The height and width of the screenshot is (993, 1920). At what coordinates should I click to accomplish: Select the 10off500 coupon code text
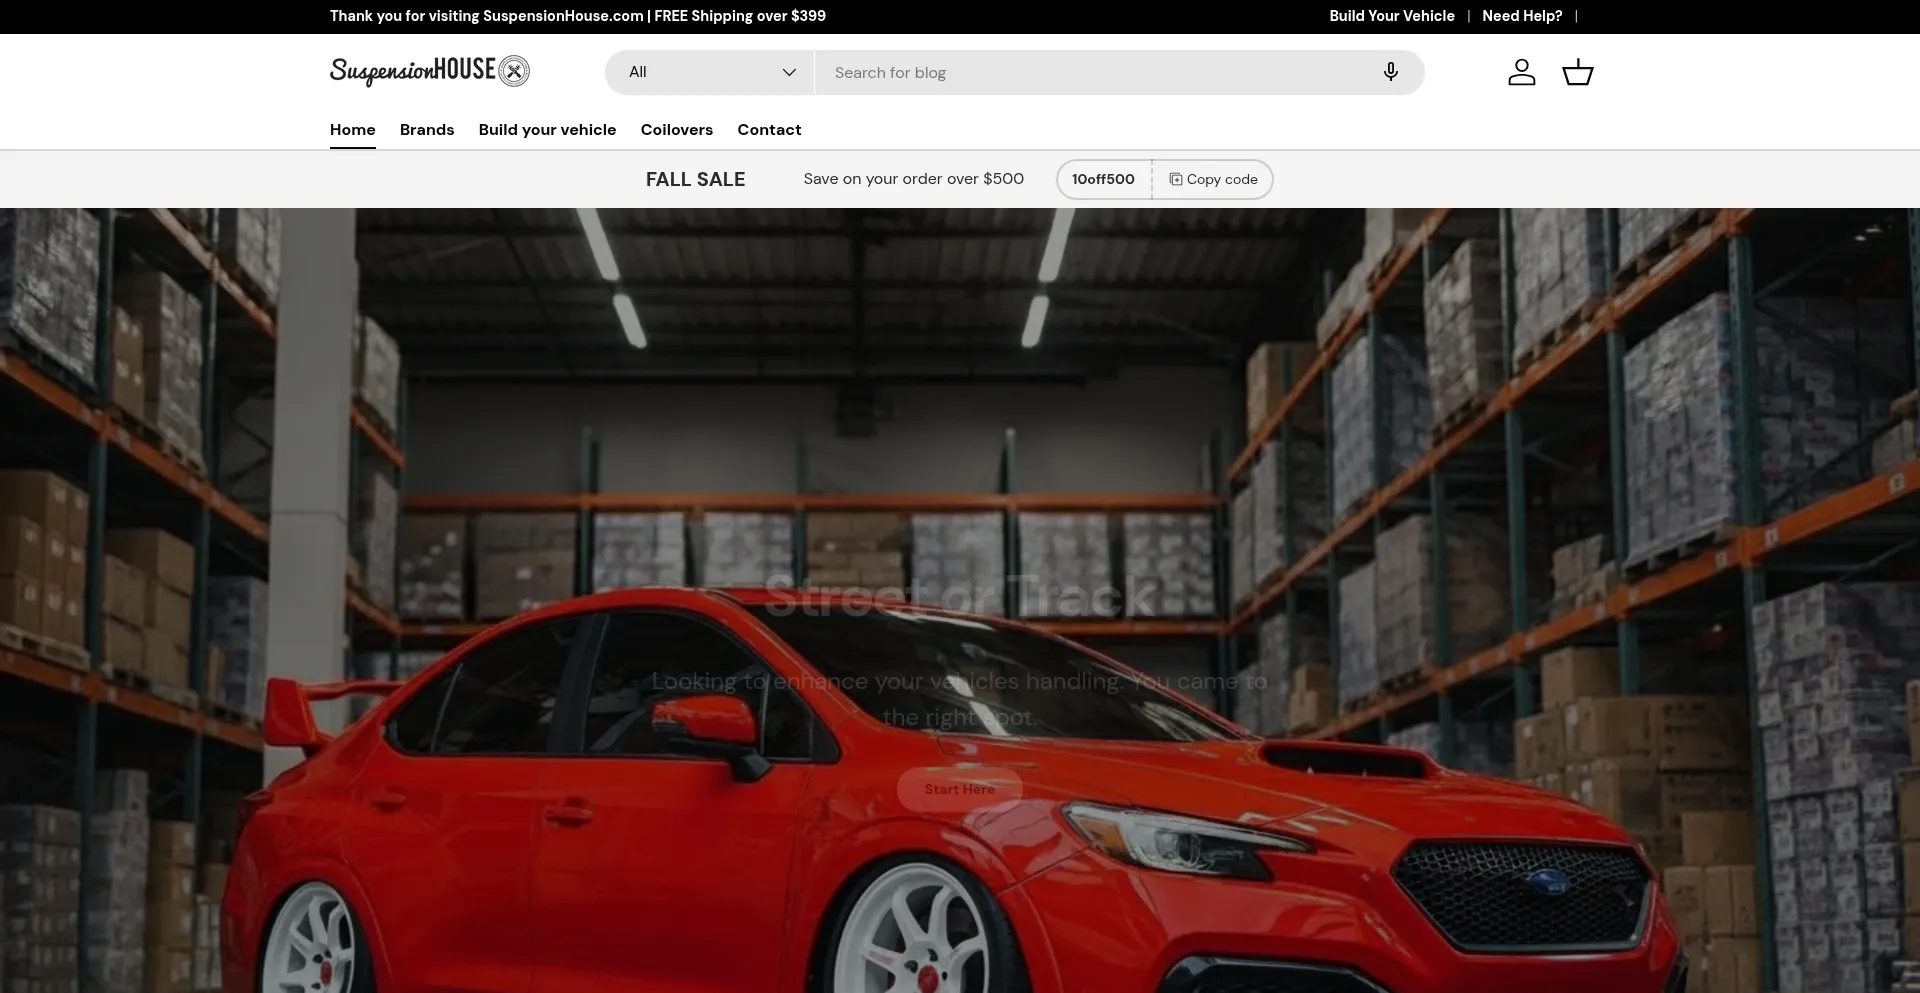(x=1103, y=179)
